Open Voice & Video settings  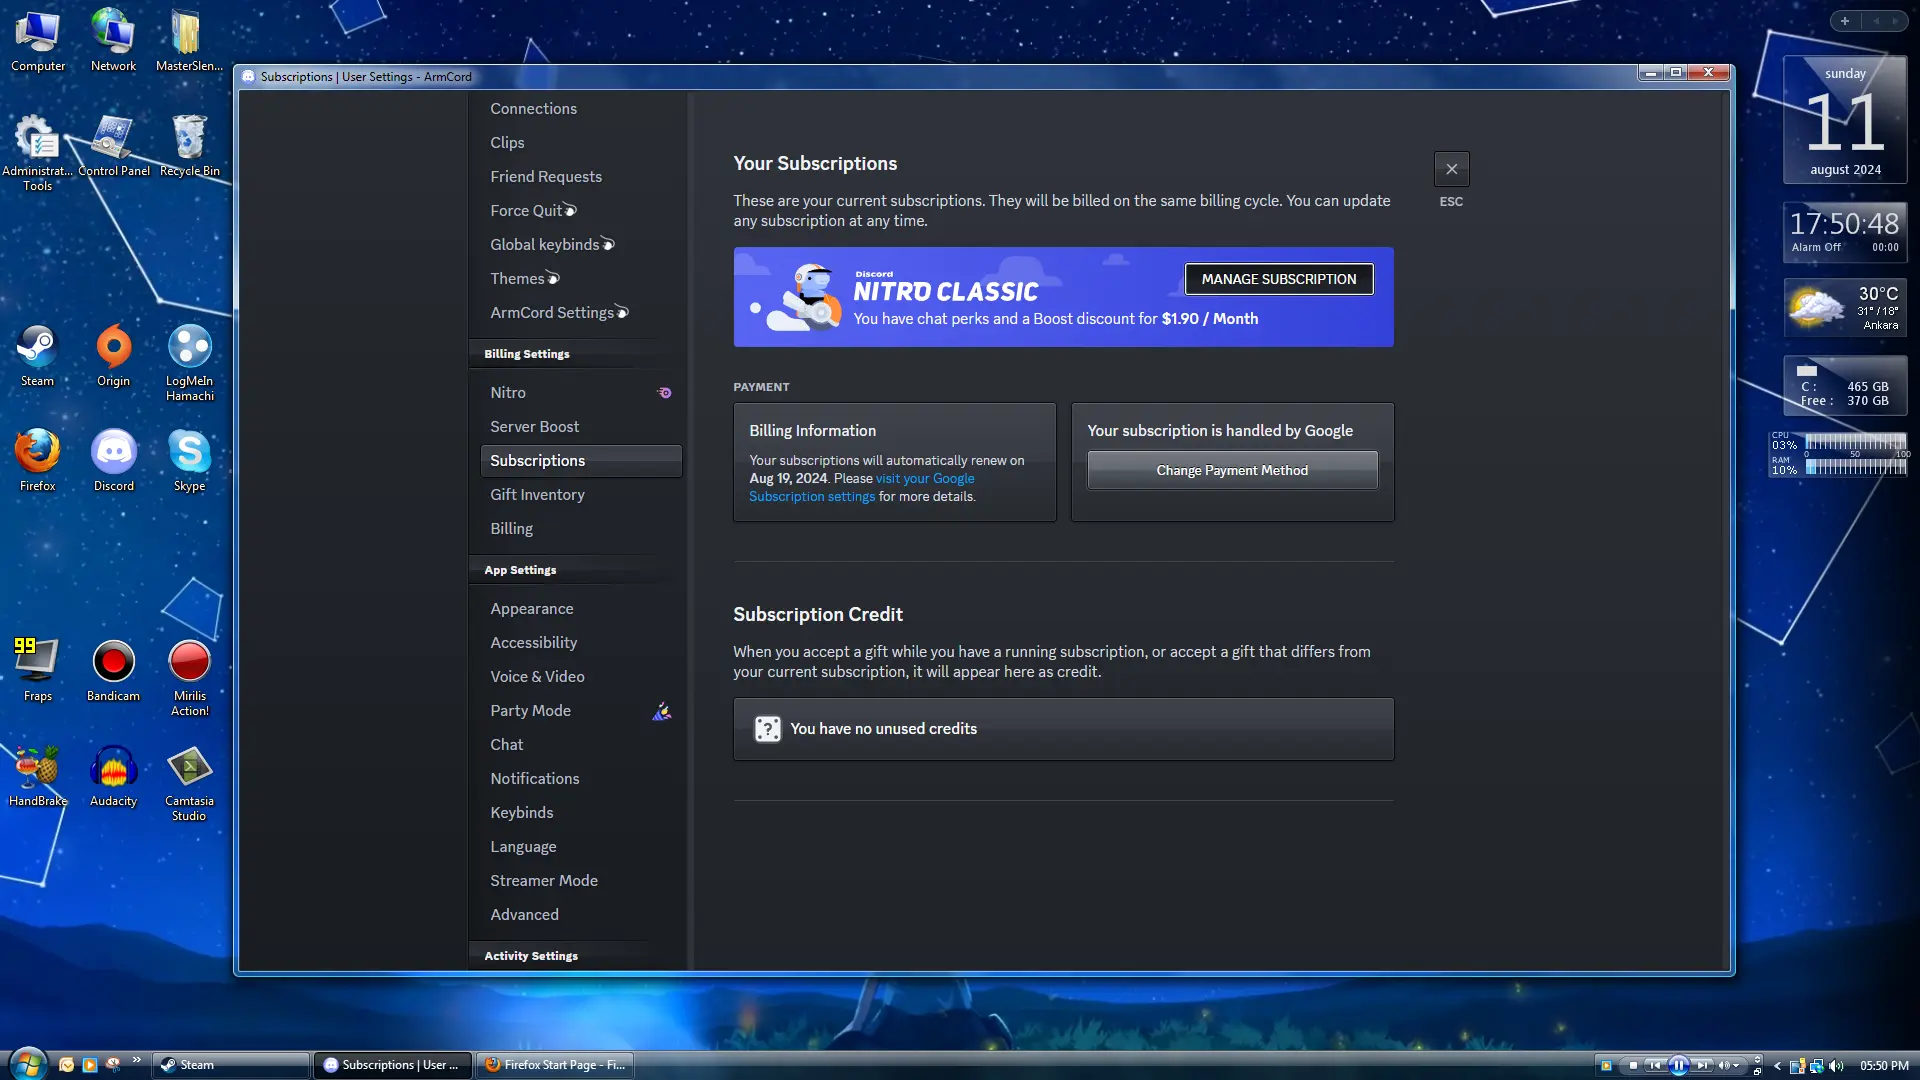point(537,677)
